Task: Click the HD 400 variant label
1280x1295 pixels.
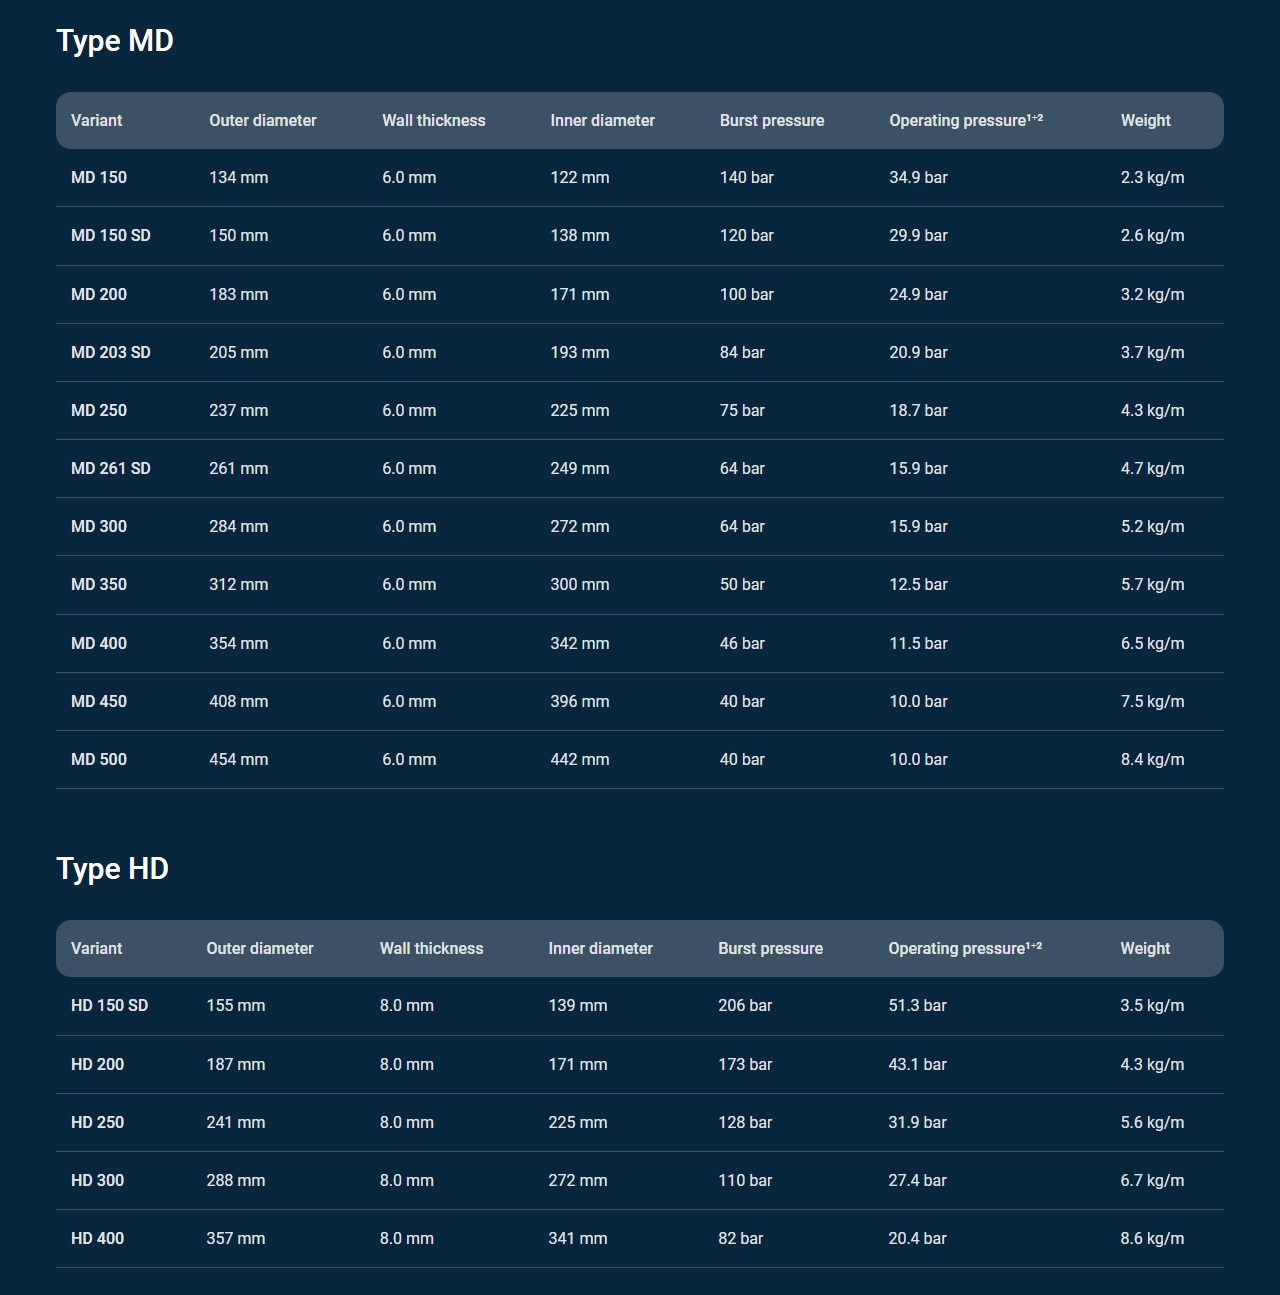Action: (x=97, y=1239)
